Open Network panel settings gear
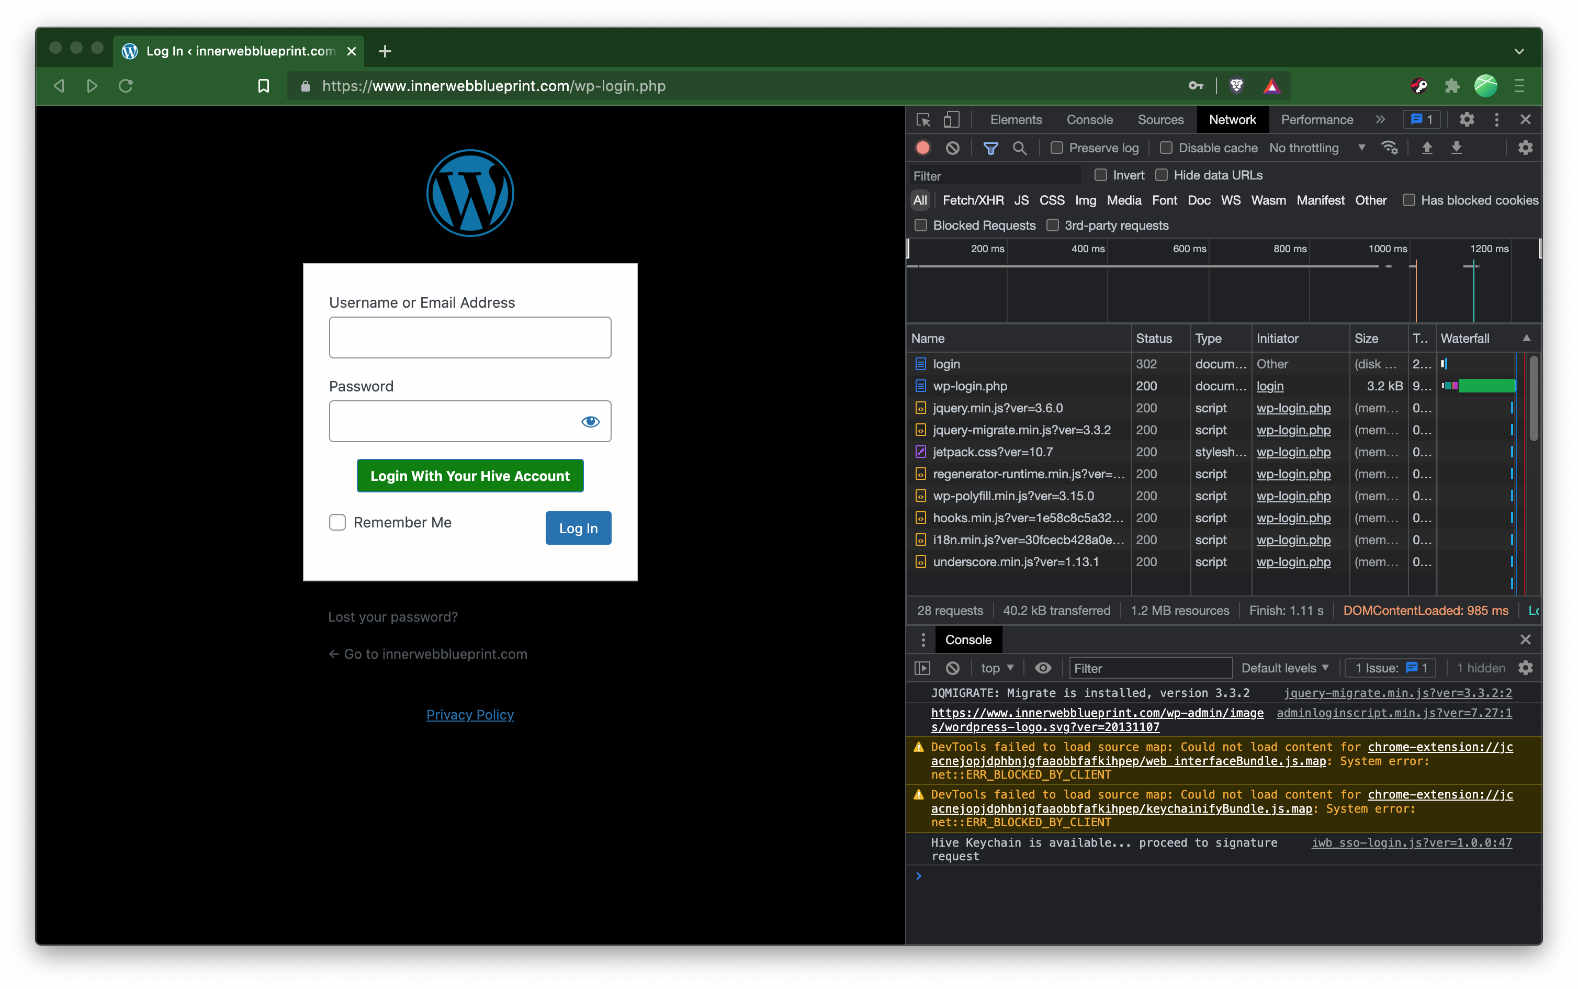Viewport: 1578px width, 989px height. 1525,148
